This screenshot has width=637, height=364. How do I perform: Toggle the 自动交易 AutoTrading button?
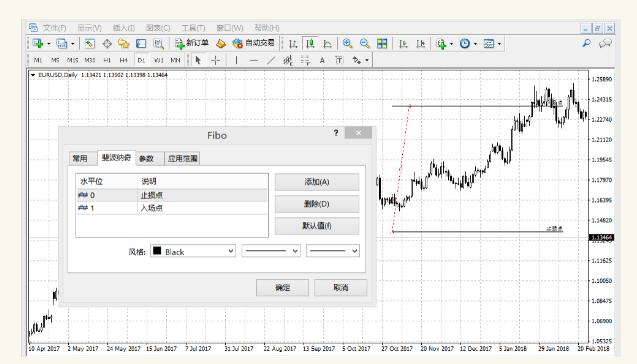tap(254, 43)
